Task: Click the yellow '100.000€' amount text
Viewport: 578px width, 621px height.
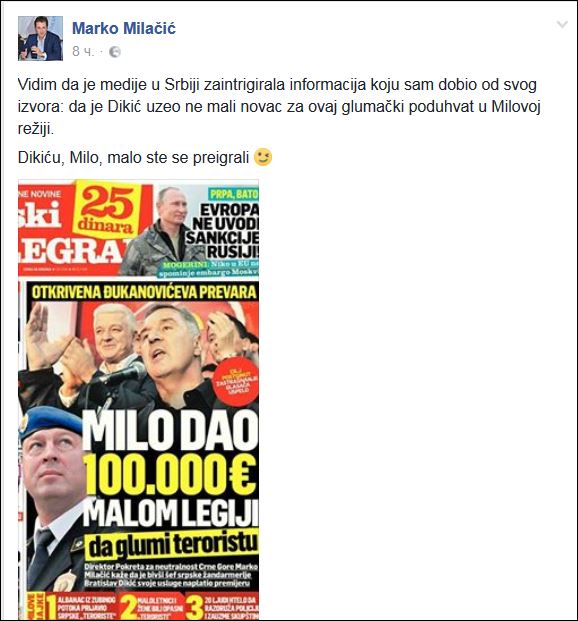Action: click(170, 473)
